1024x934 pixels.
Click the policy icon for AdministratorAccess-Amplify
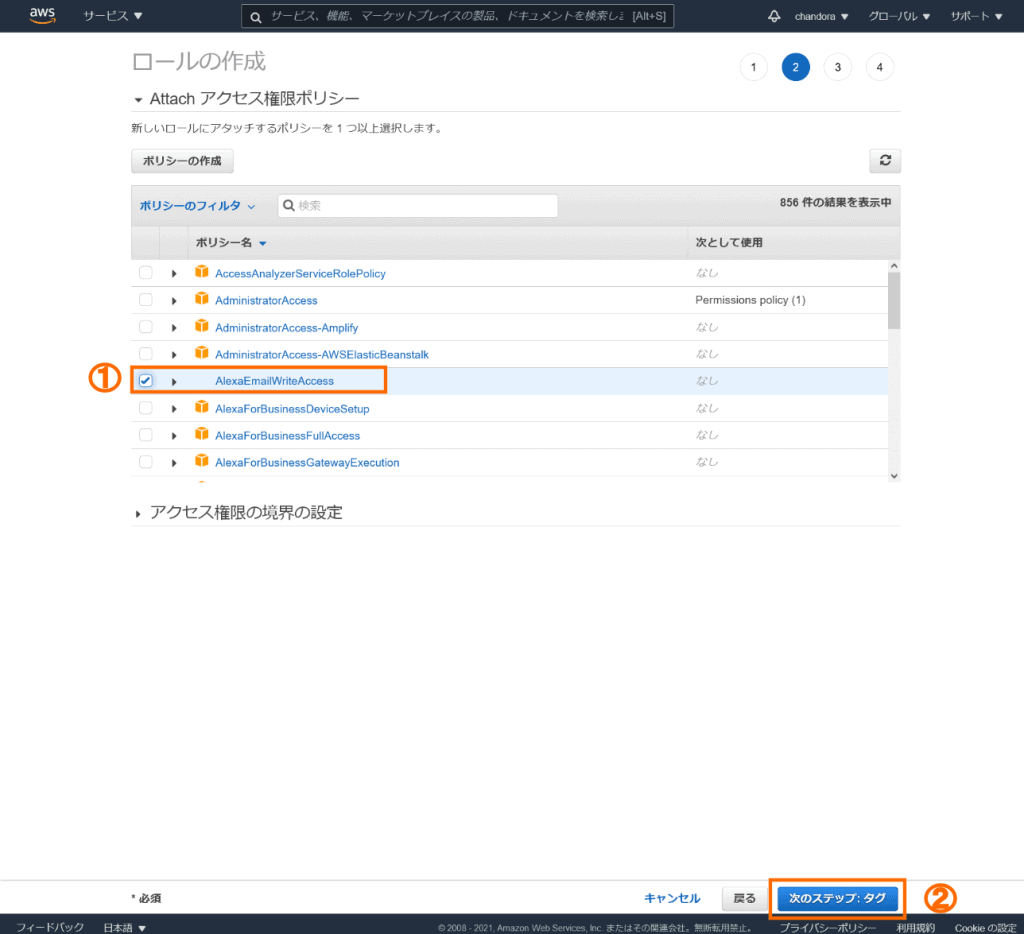point(202,326)
